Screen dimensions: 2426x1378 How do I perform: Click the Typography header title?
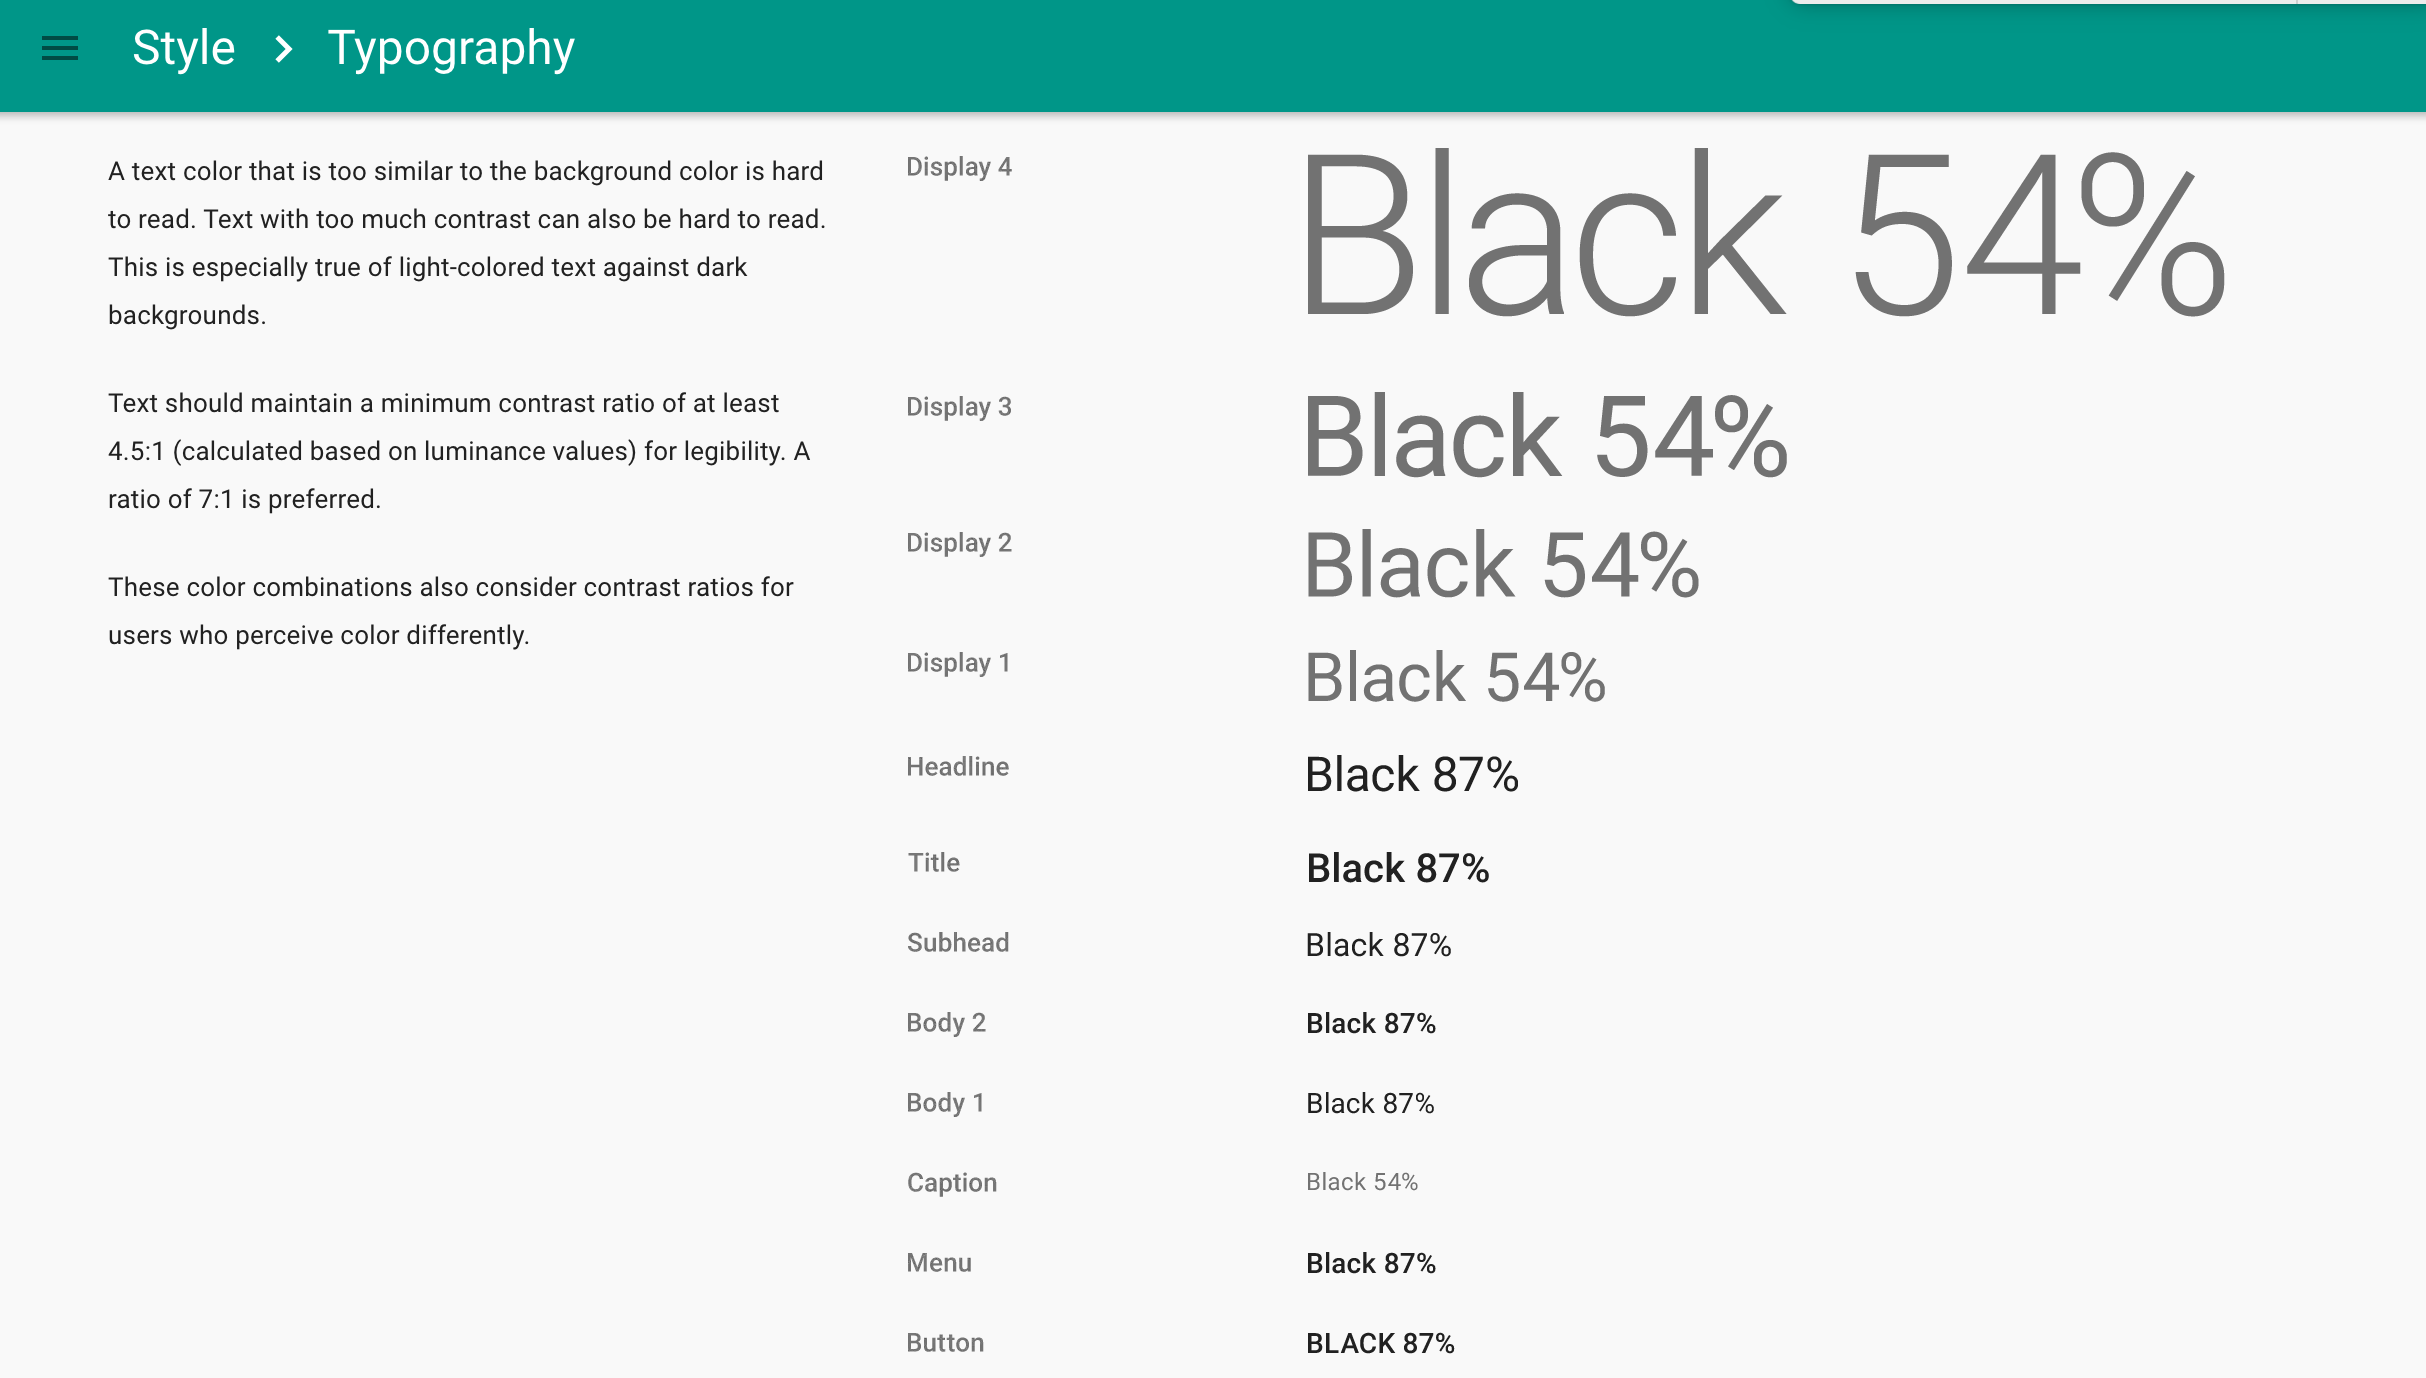pos(451,48)
